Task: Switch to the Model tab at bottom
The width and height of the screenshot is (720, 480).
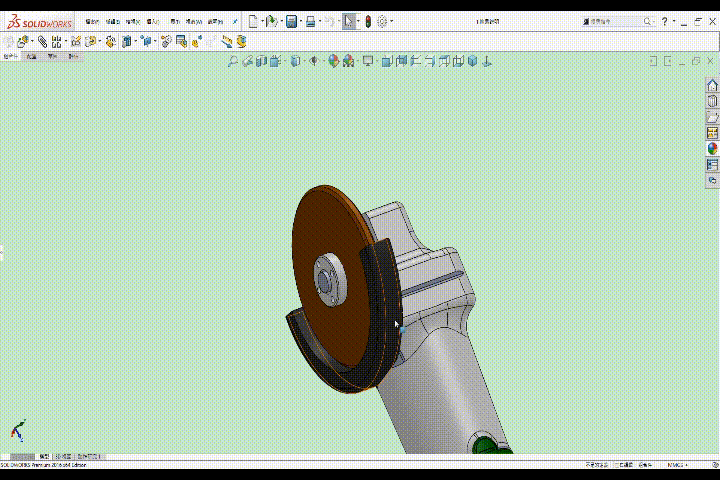Action: point(44,456)
